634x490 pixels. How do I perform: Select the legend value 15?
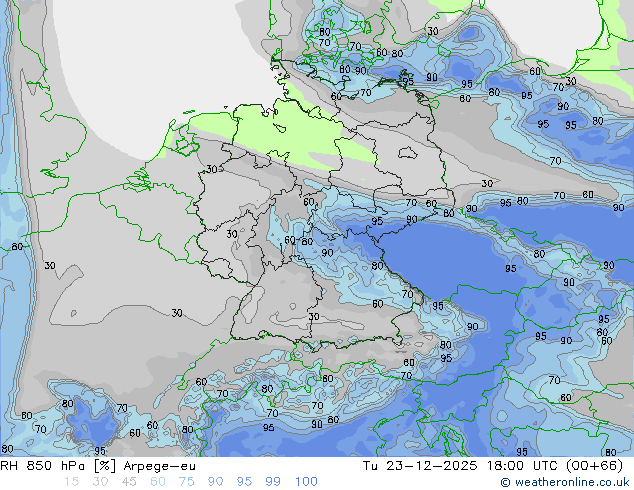pos(71,482)
